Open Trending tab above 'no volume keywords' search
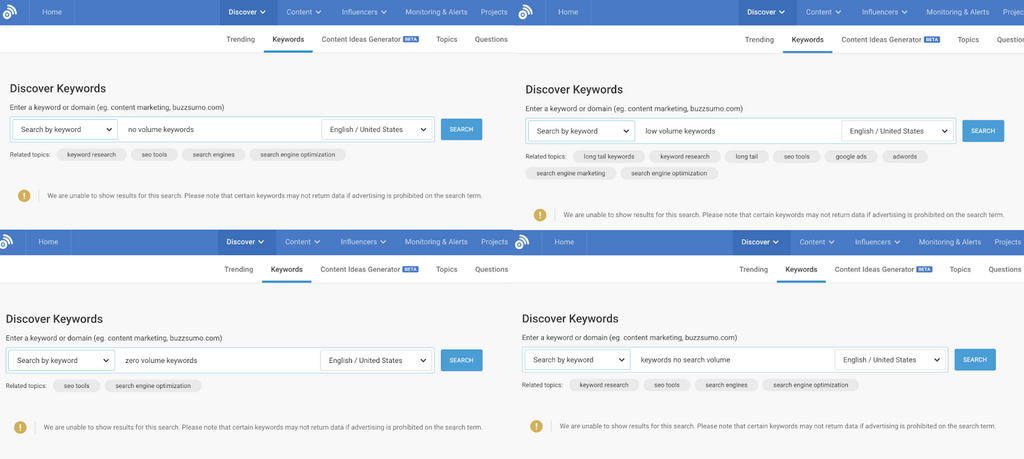Image resolution: width=1024 pixels, height=459 pixels. tap(239, 39)
